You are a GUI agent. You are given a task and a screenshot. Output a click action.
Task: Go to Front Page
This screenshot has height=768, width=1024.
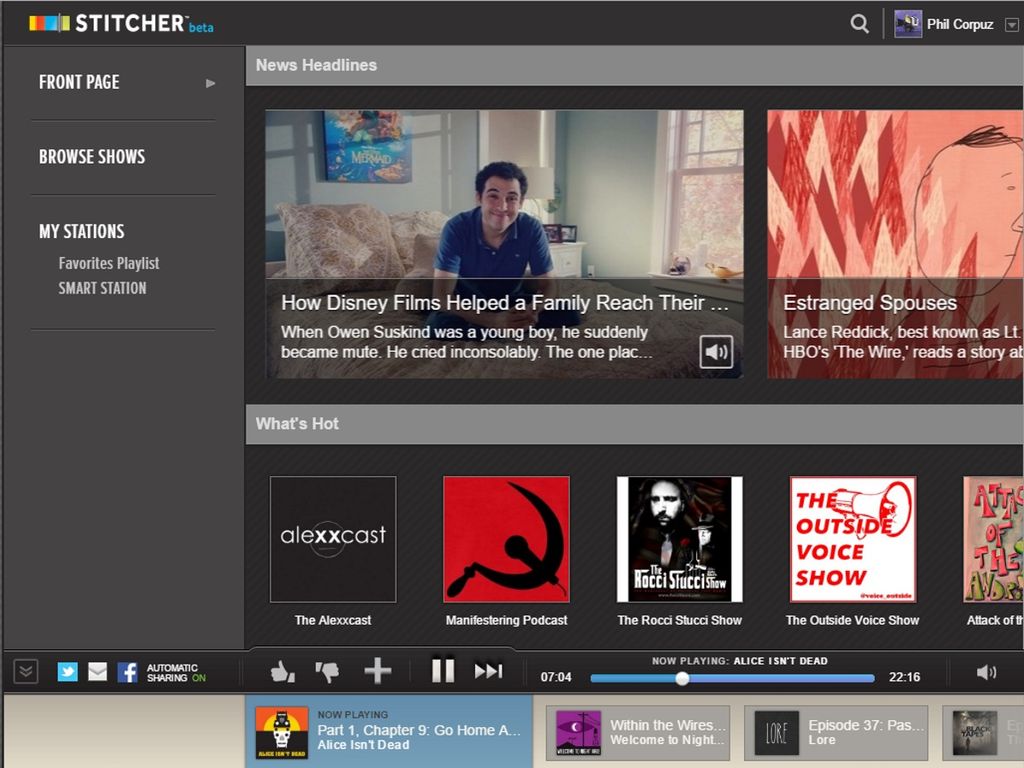tap(79, 82)
